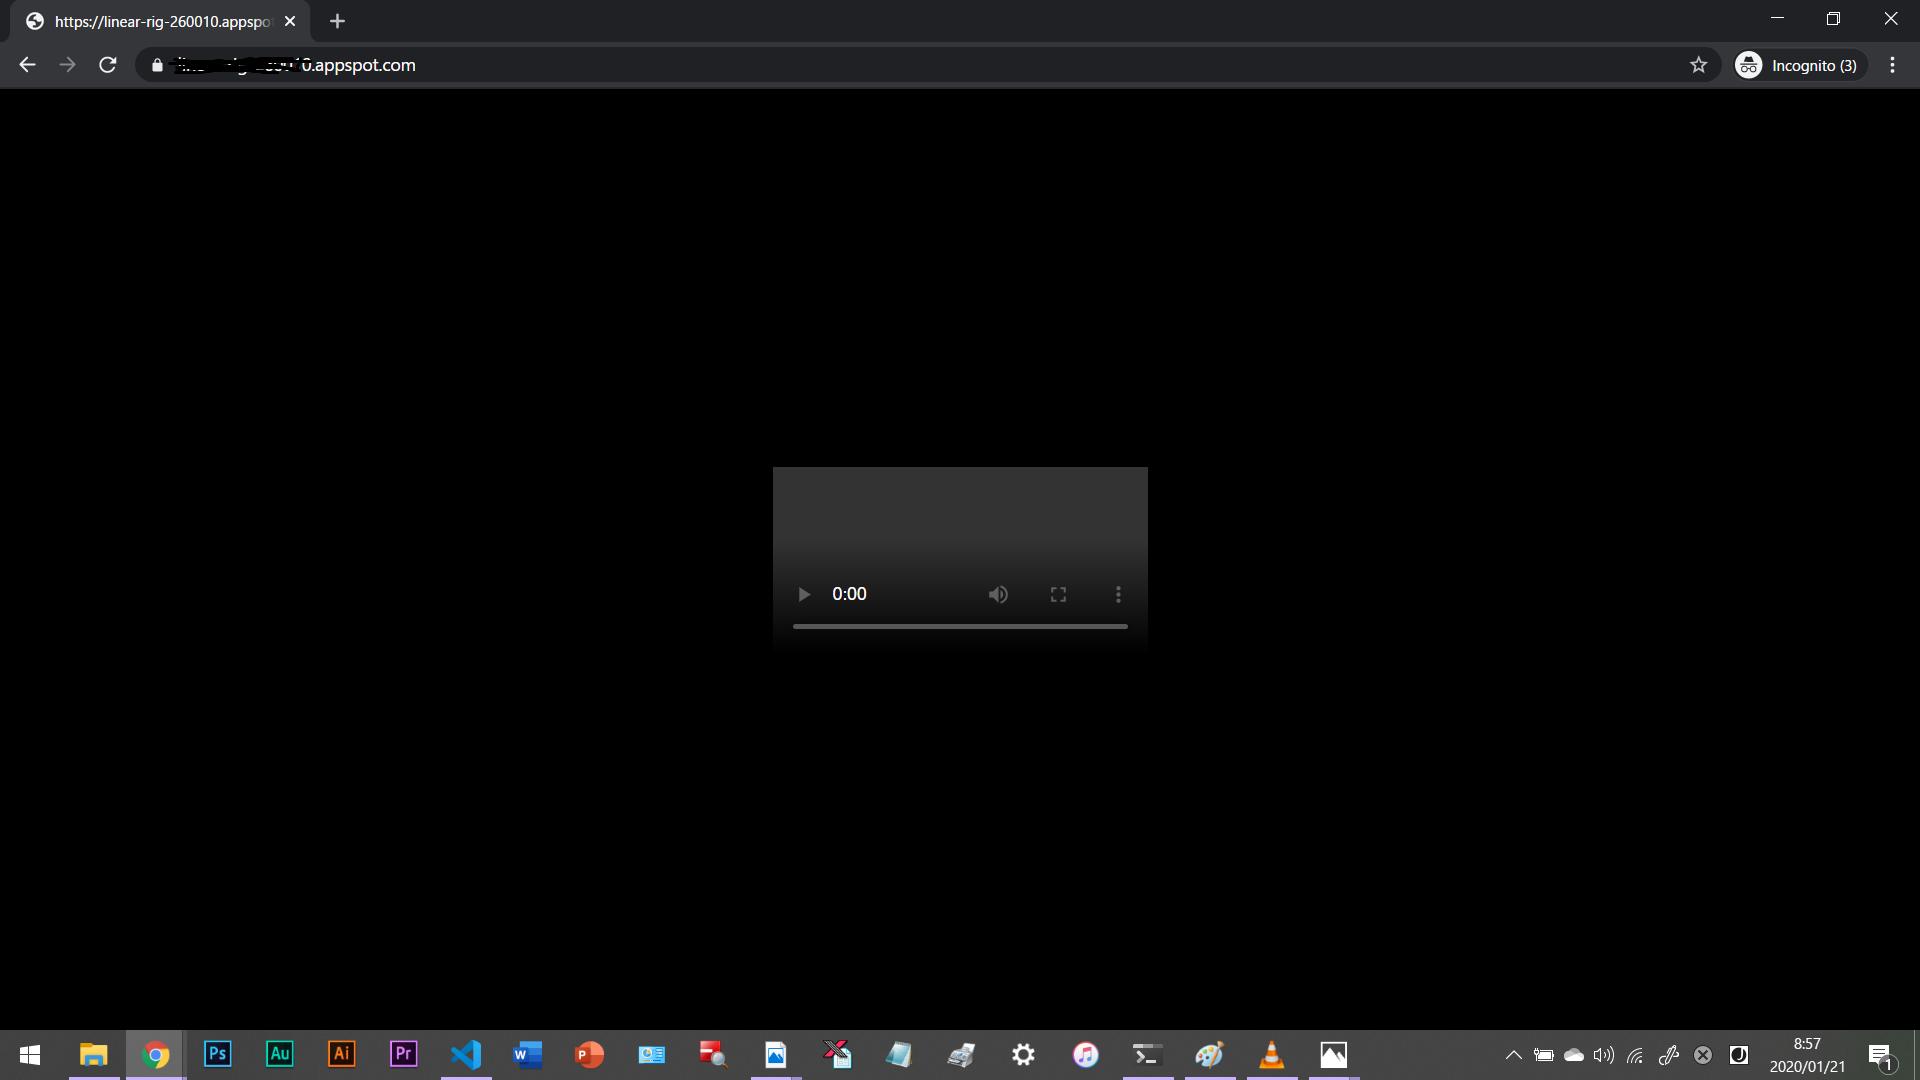Screen dimensions: 1920x1080
Task: Open Visual Studio Code from taskbar
Action: click(465, 1054)
